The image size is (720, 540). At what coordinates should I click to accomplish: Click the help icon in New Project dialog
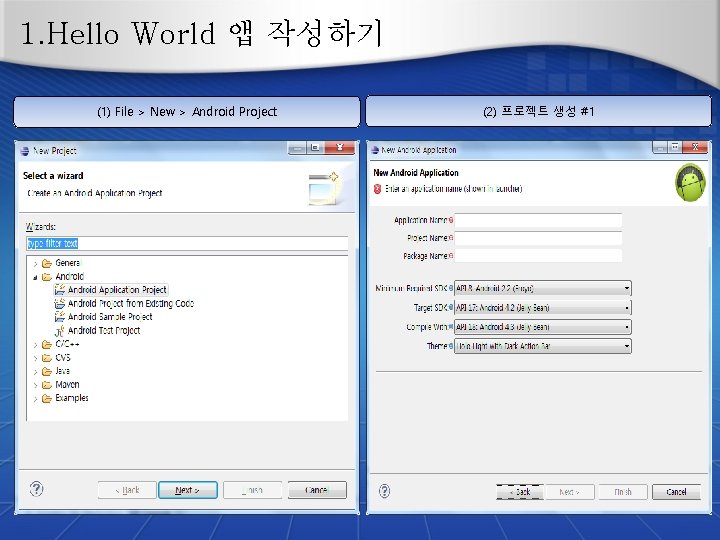pos(36,489)
